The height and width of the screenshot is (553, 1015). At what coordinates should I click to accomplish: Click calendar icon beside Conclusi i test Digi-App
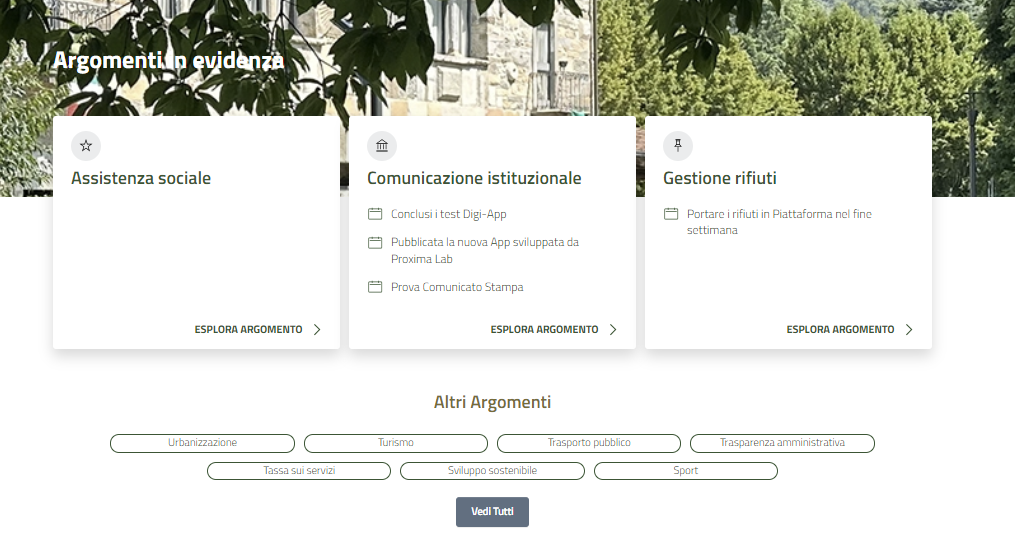375,214
